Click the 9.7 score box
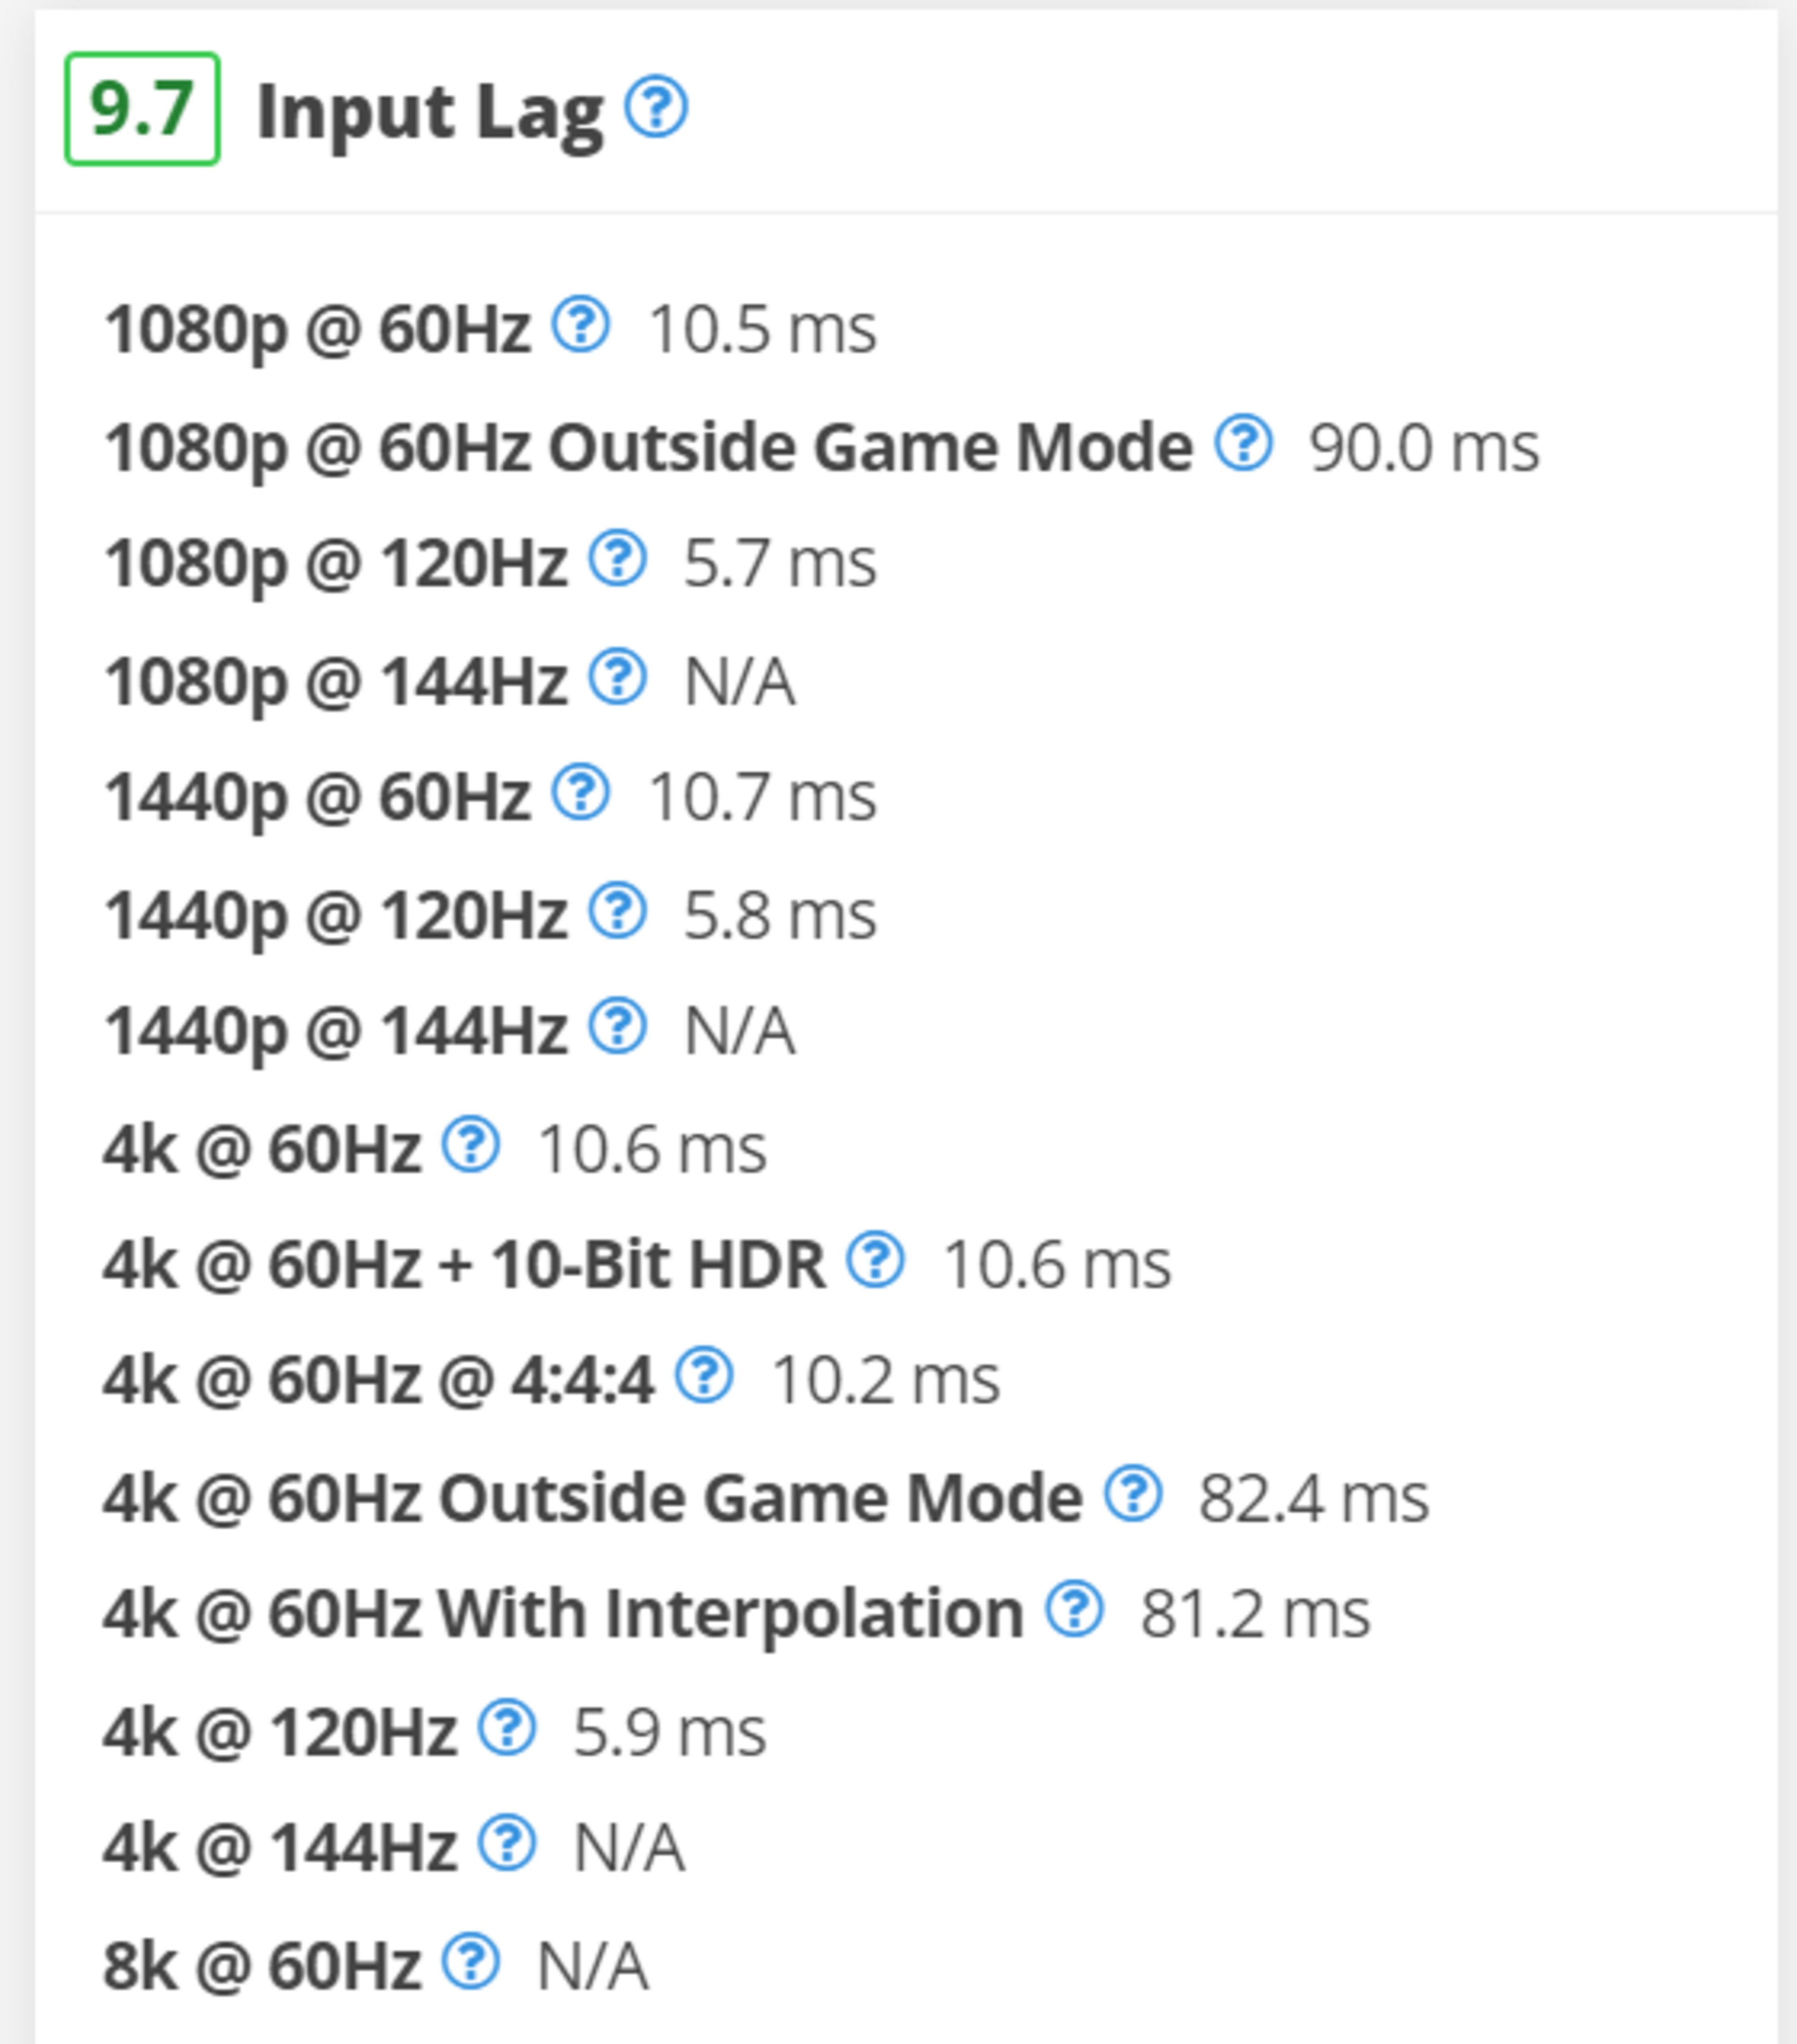This screenshot has width=1797, height=2044. (x=142, y=109)
